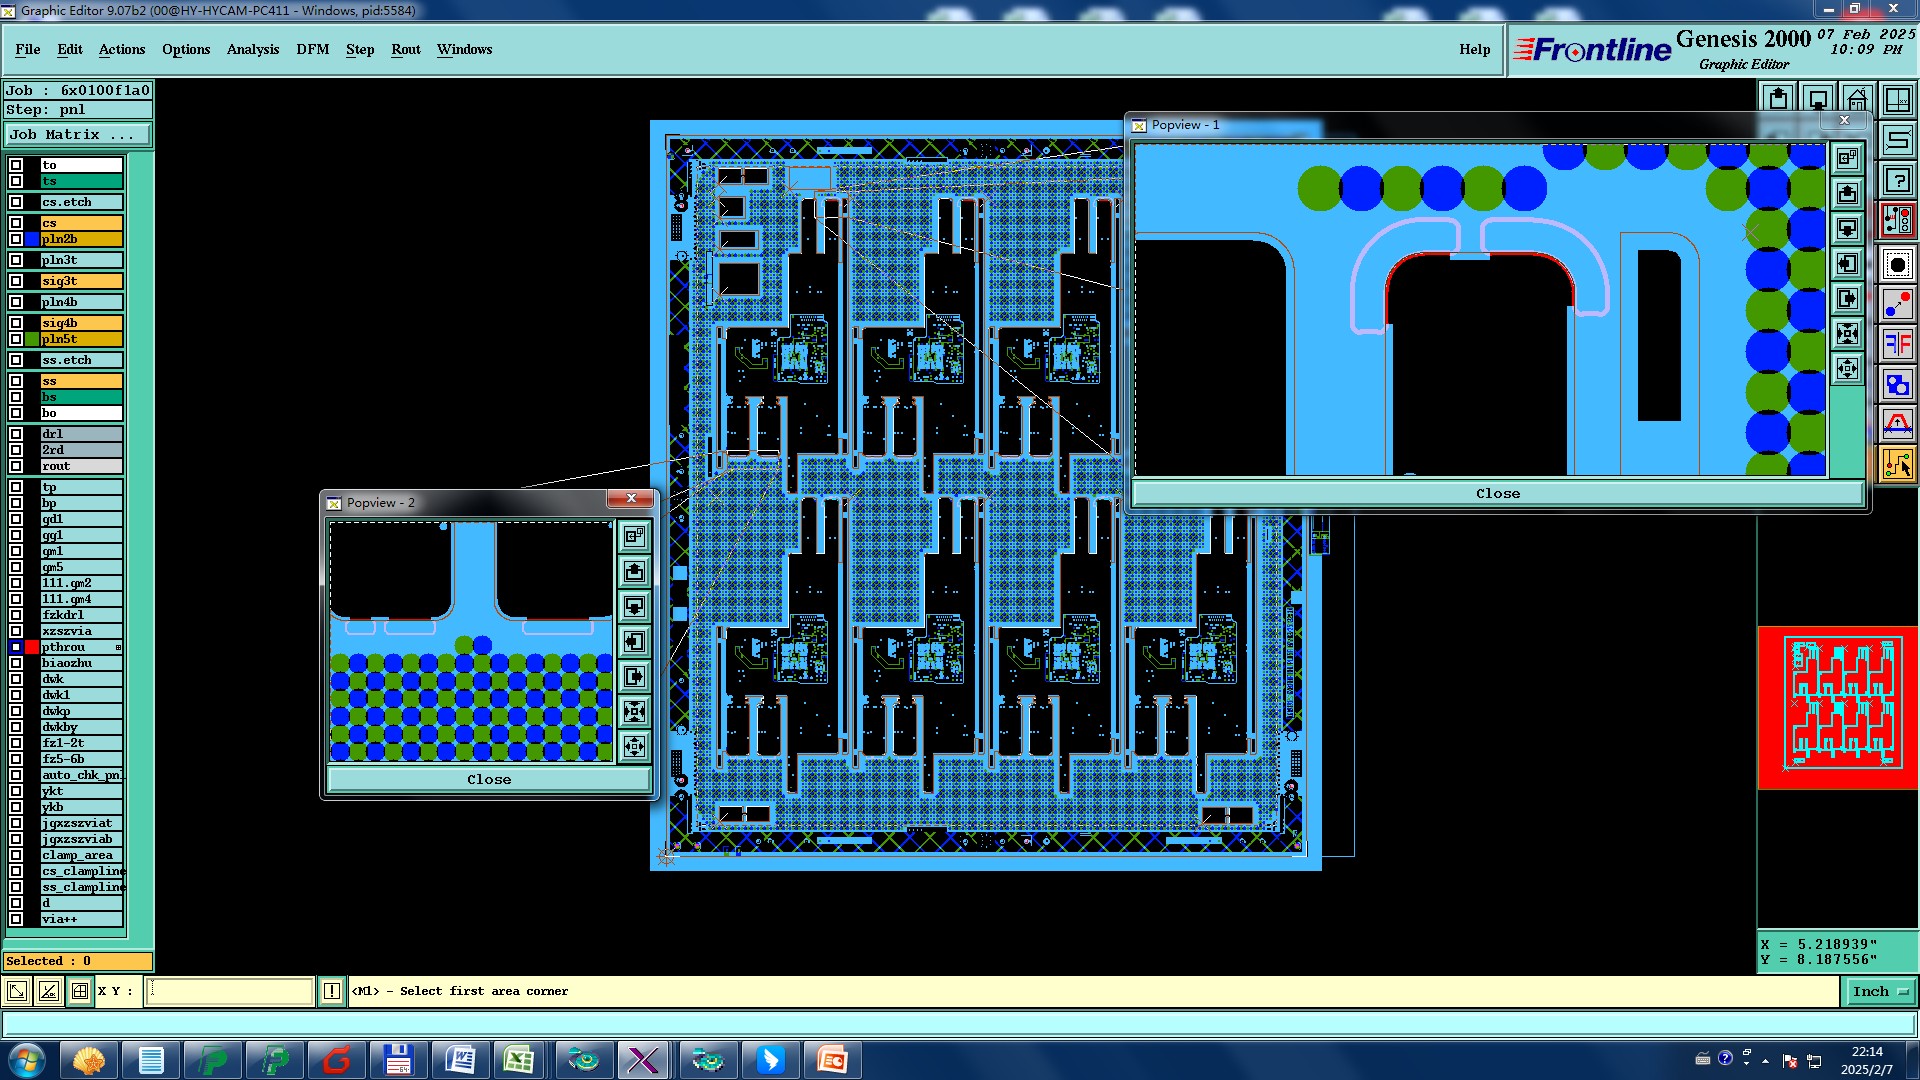Image resolution: width=1920 pixels, height=1080 pixels.
Task: Toggle display checkbox for drl layer
Action: [x=16, y=434]
